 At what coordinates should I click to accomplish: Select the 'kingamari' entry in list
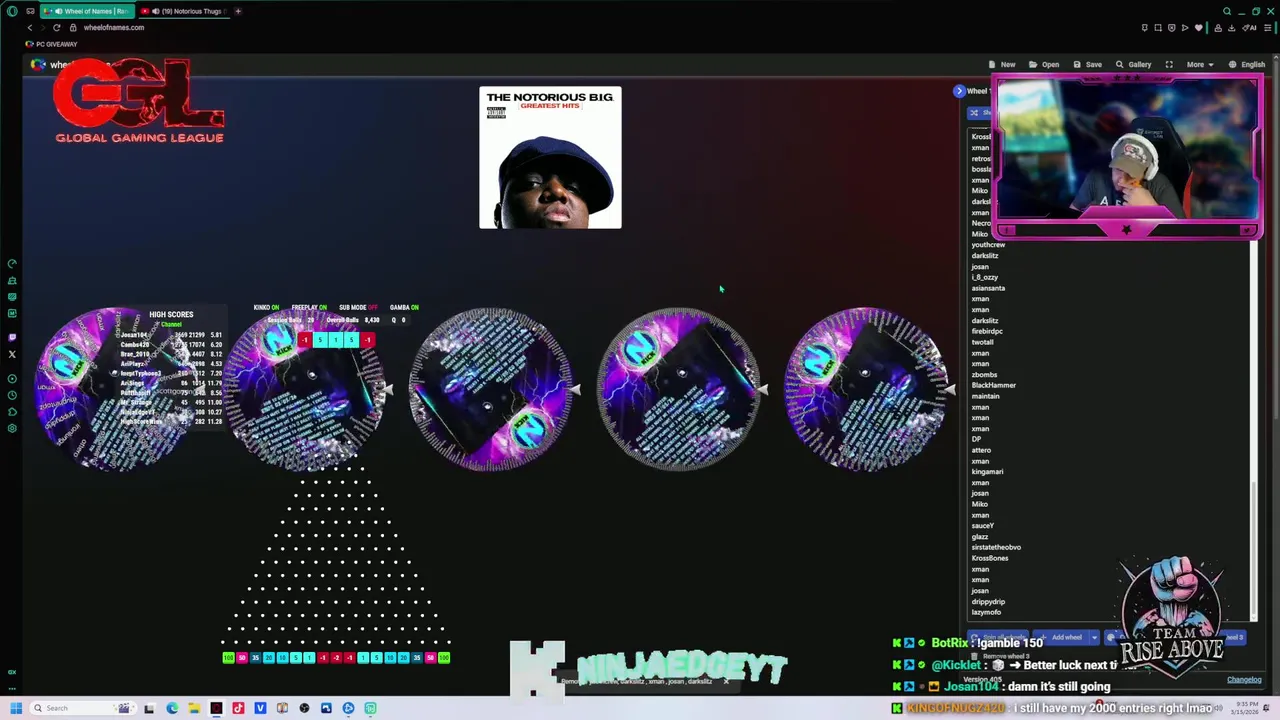(987, 471)
